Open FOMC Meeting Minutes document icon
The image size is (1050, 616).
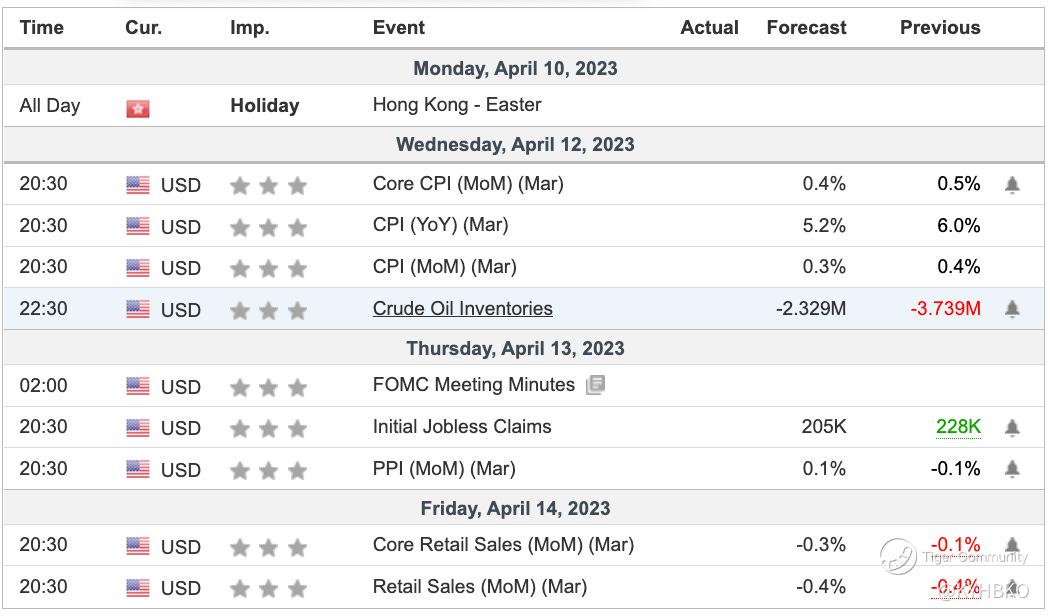coord(595,385)
